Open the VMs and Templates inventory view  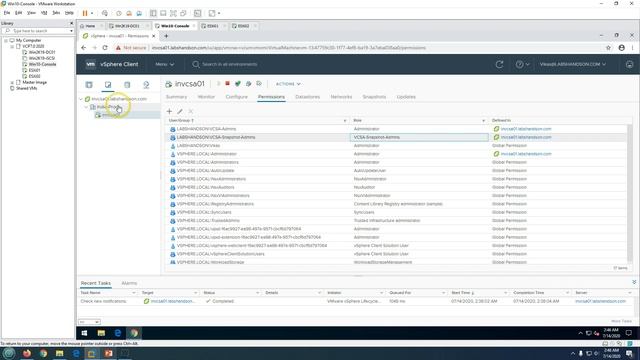(108, 85)
